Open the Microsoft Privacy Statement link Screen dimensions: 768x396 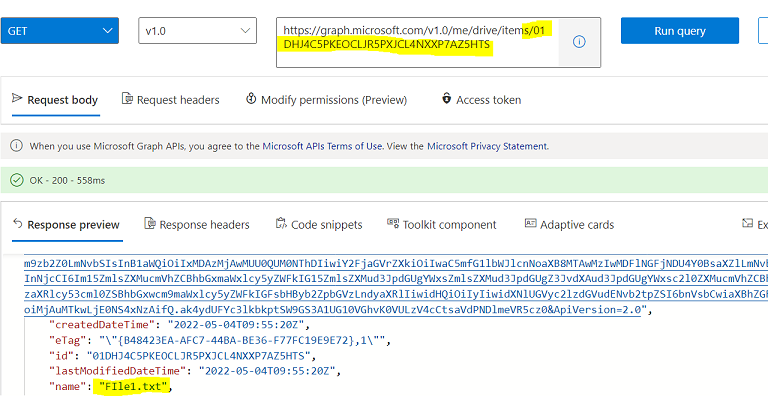click(x=487, y=146)
